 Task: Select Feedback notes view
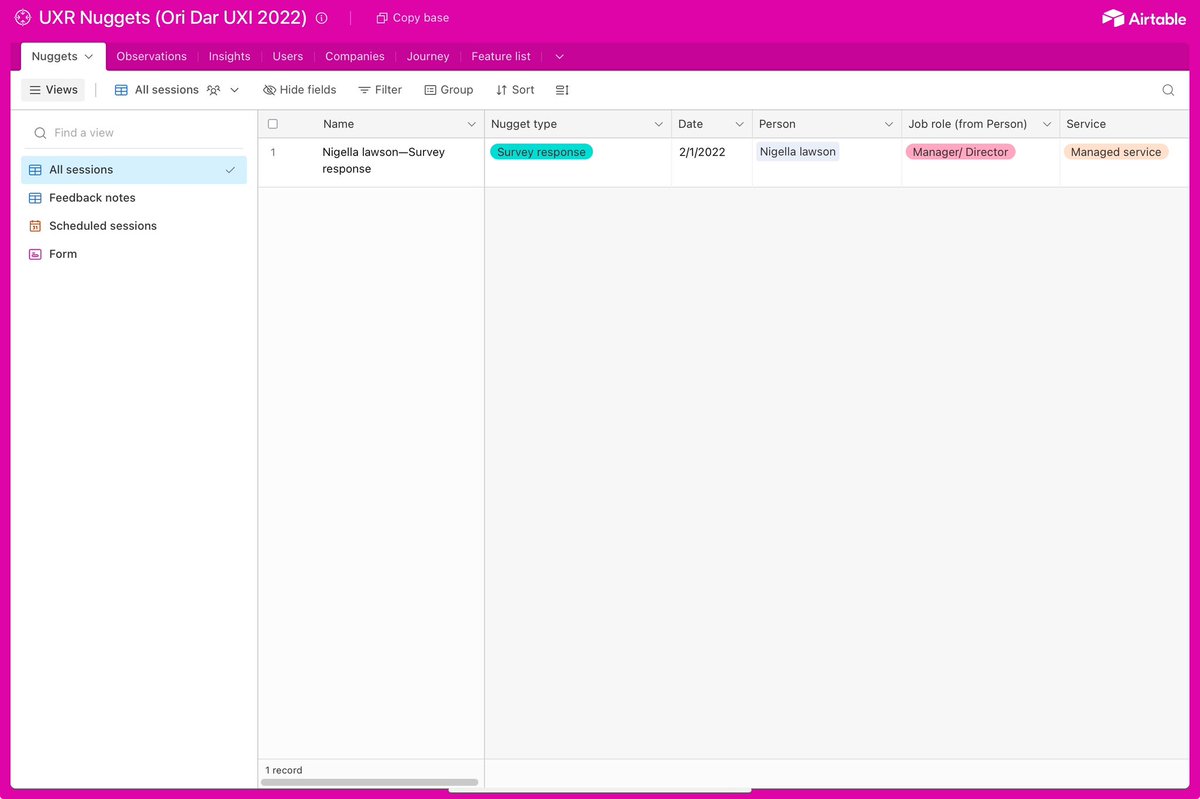(x=134, y=198)
